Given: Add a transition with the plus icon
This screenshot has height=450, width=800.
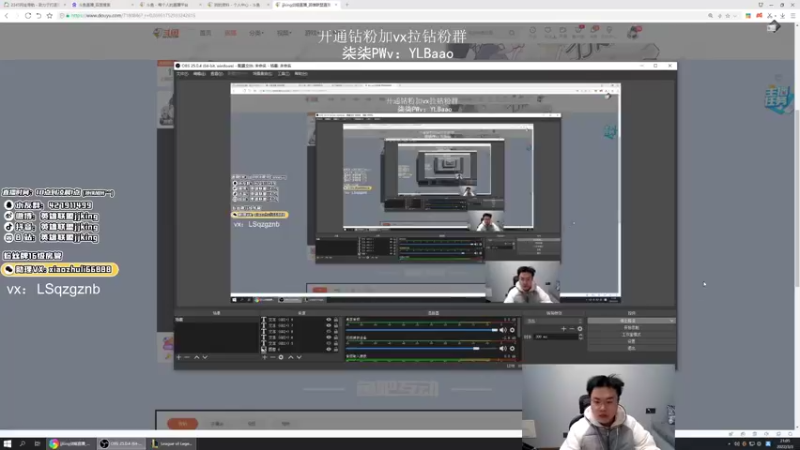Looking at the screenshot, I should pos(563,329).
